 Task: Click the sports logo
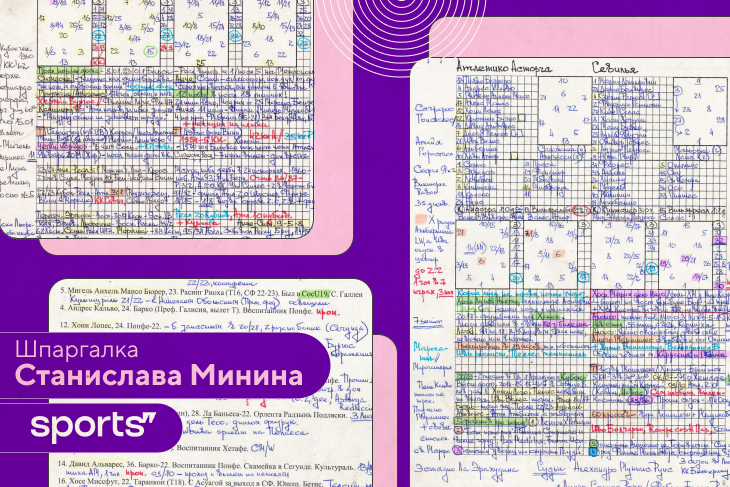[93, 425]
